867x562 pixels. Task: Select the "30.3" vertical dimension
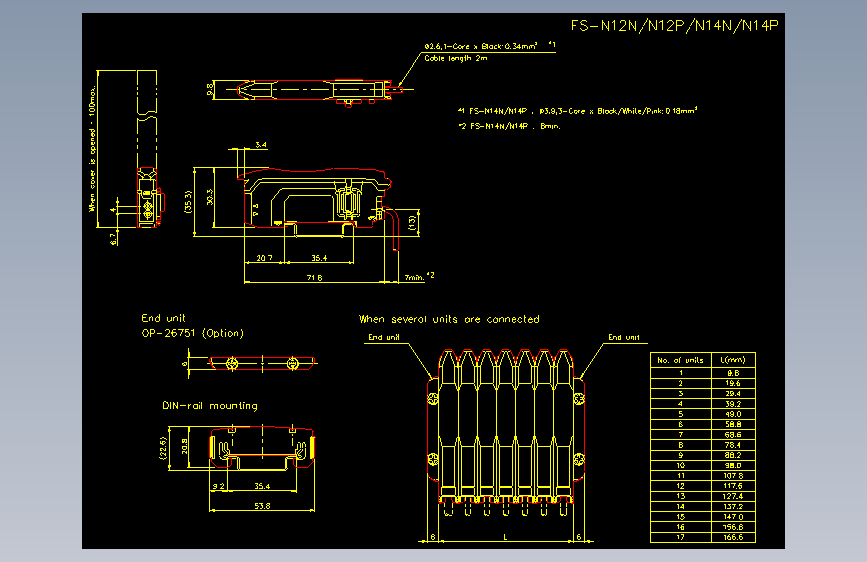tap(210, 197)
